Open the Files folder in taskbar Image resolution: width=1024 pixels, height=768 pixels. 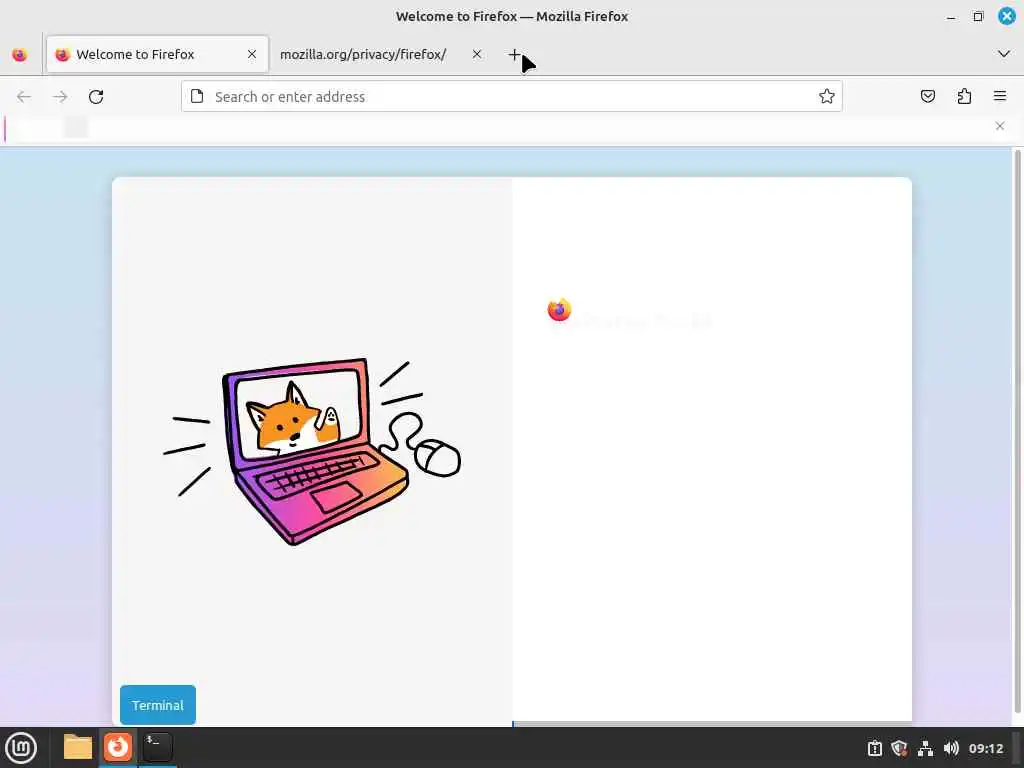point(78,747)
